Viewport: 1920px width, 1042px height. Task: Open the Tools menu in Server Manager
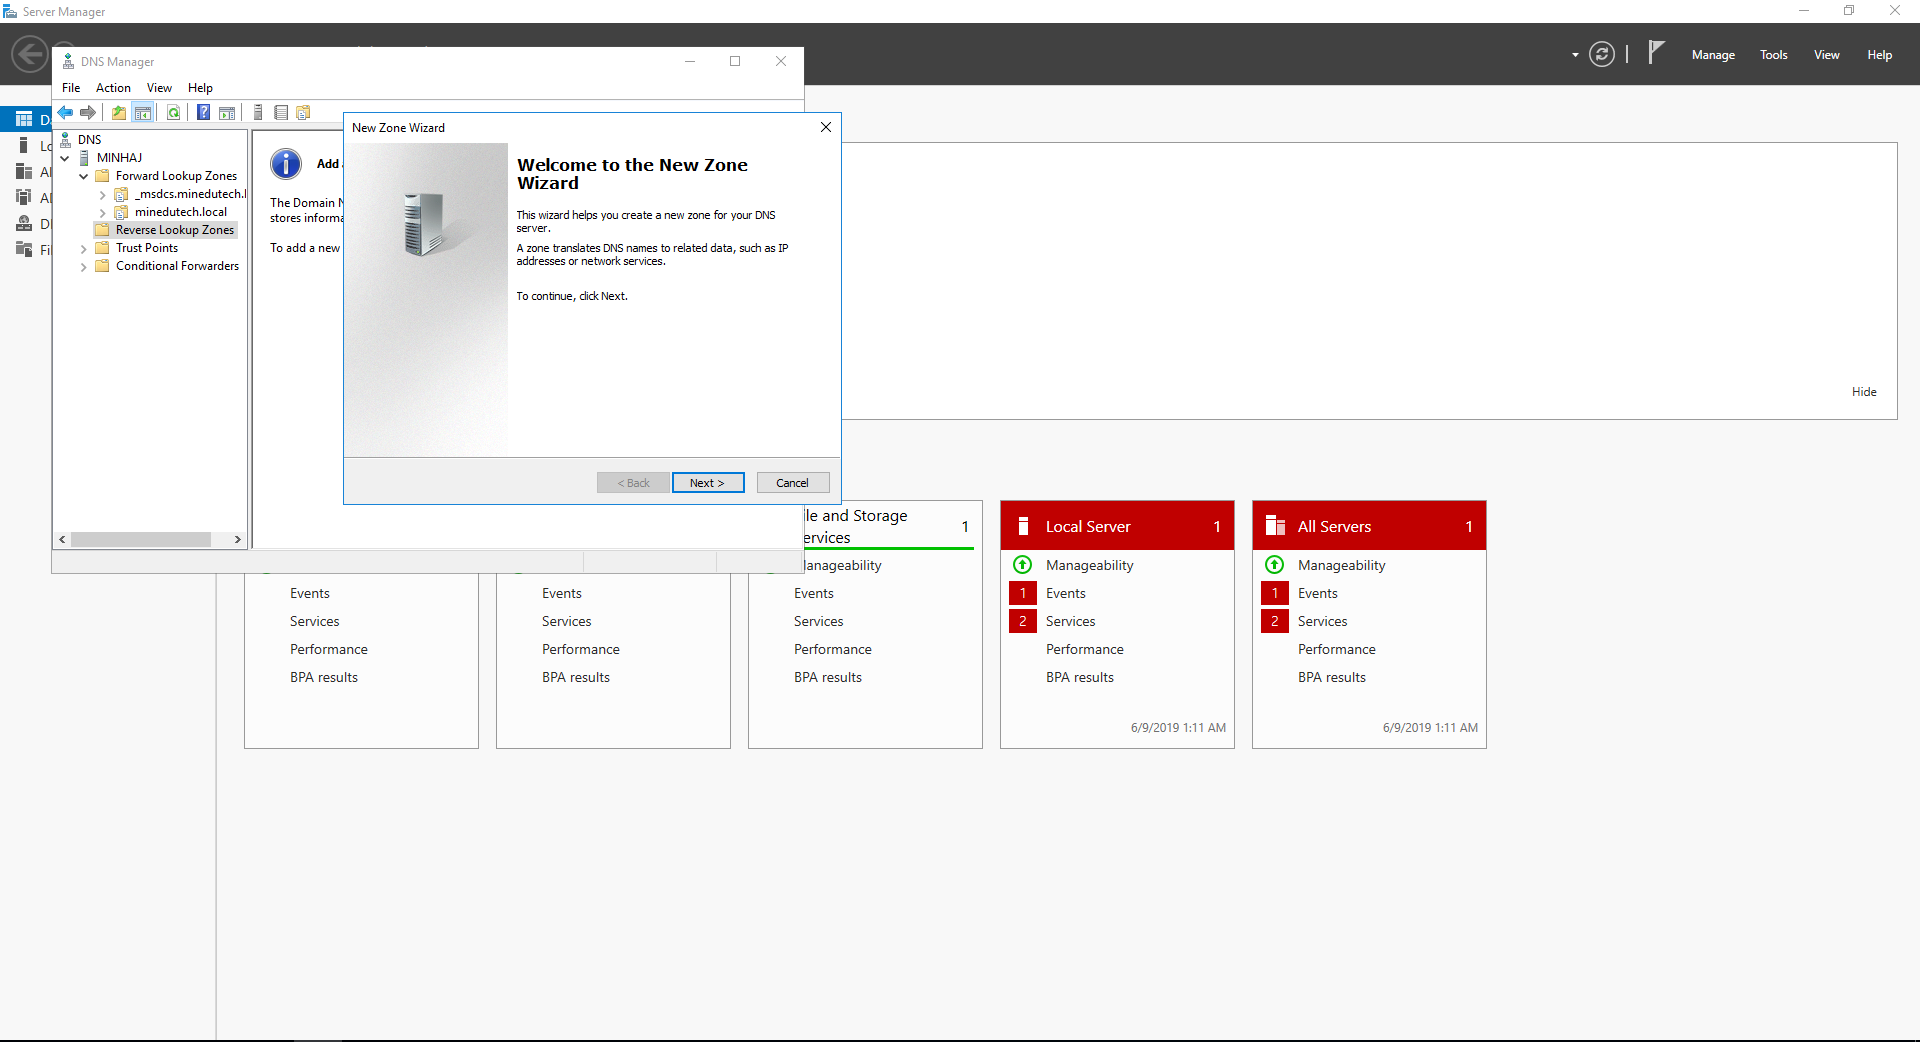[x=1773, y=55]
